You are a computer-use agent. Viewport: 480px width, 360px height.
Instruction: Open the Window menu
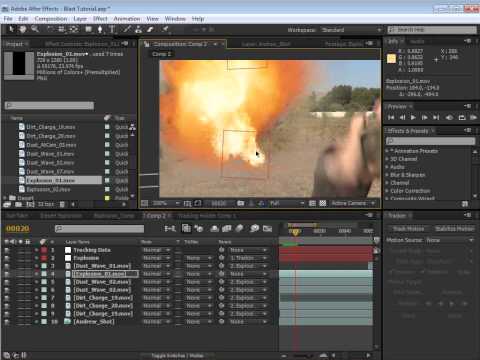pyautogui.click(x=175, y=19)
